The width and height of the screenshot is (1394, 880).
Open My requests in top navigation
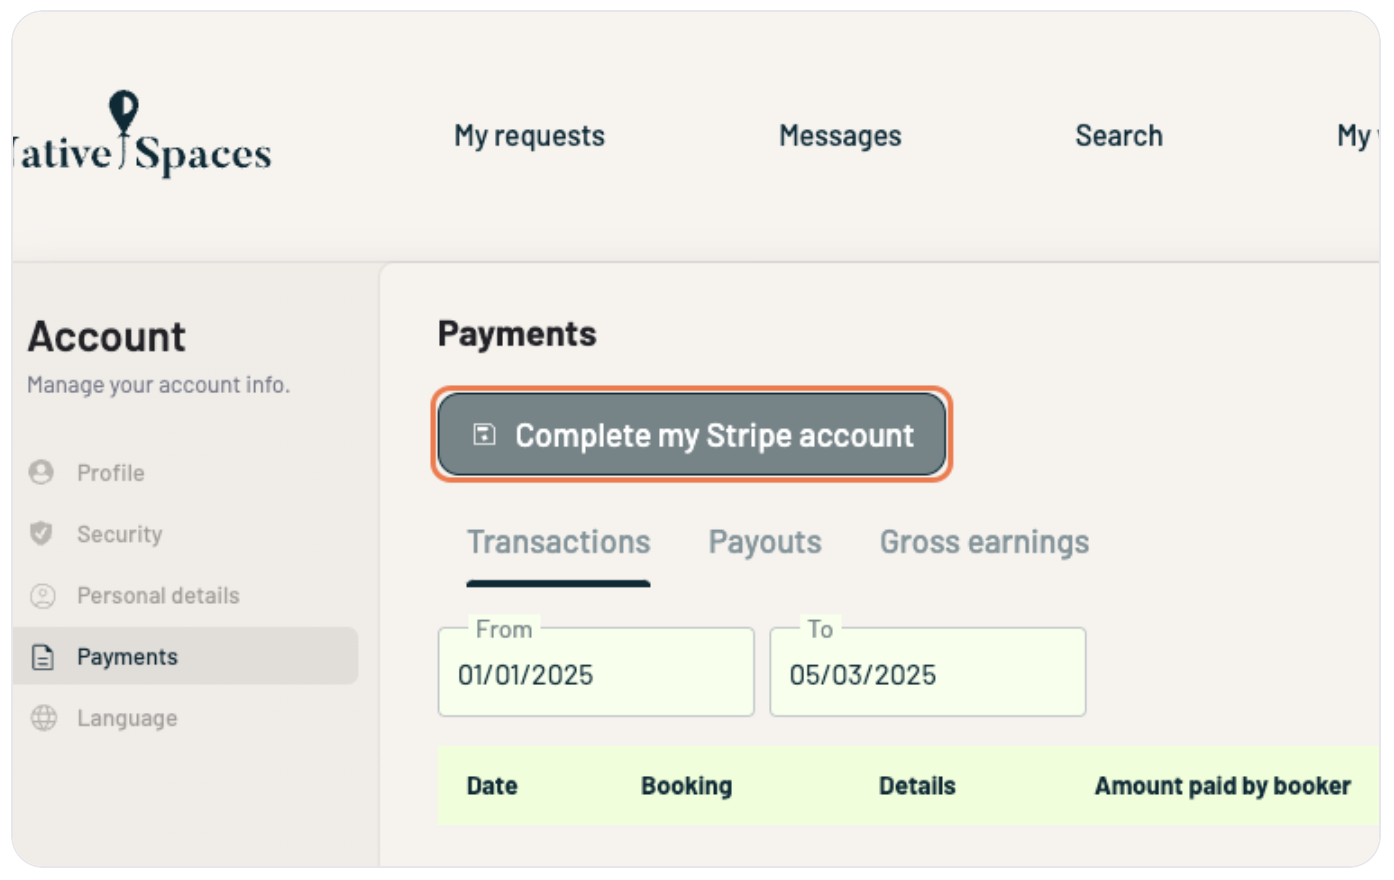tap(529, 136)
